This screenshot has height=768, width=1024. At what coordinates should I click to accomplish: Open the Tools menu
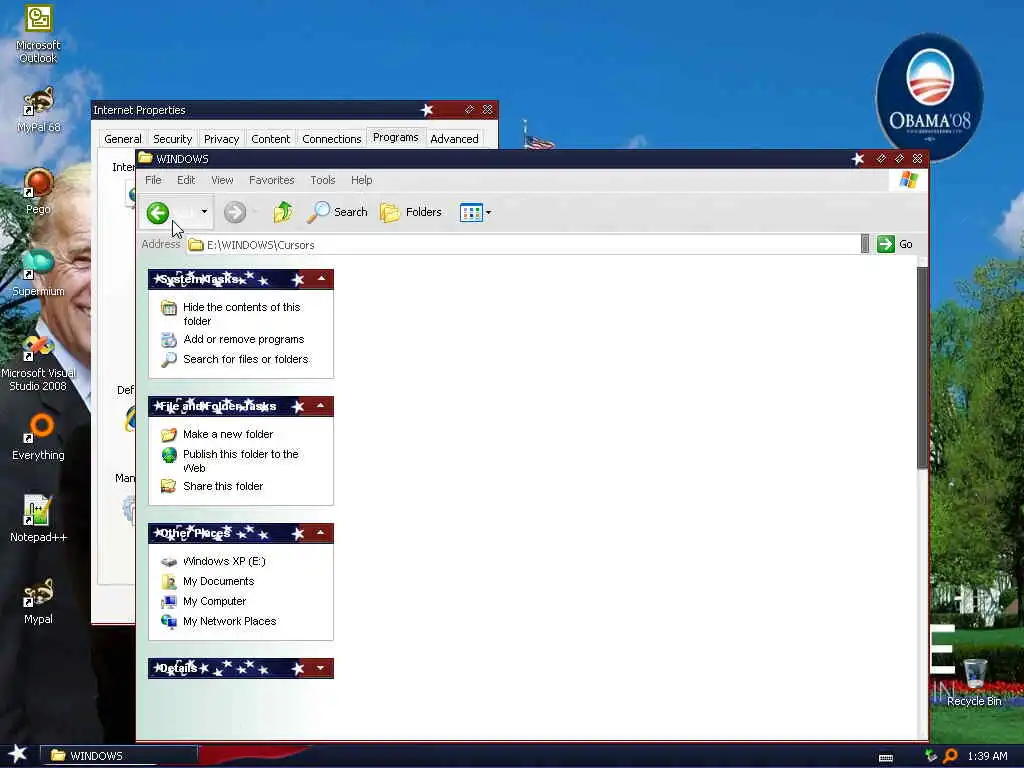pos(323,180)
